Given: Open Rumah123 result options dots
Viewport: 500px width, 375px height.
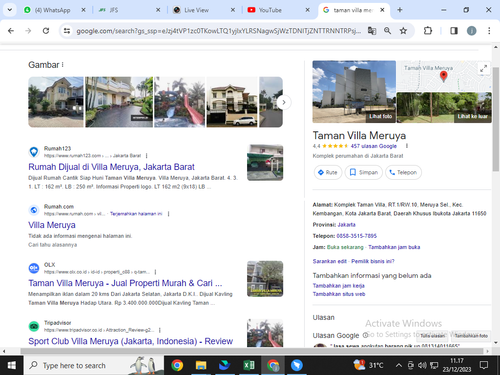Looking at the screenshot, I should [x=146, y=156].
